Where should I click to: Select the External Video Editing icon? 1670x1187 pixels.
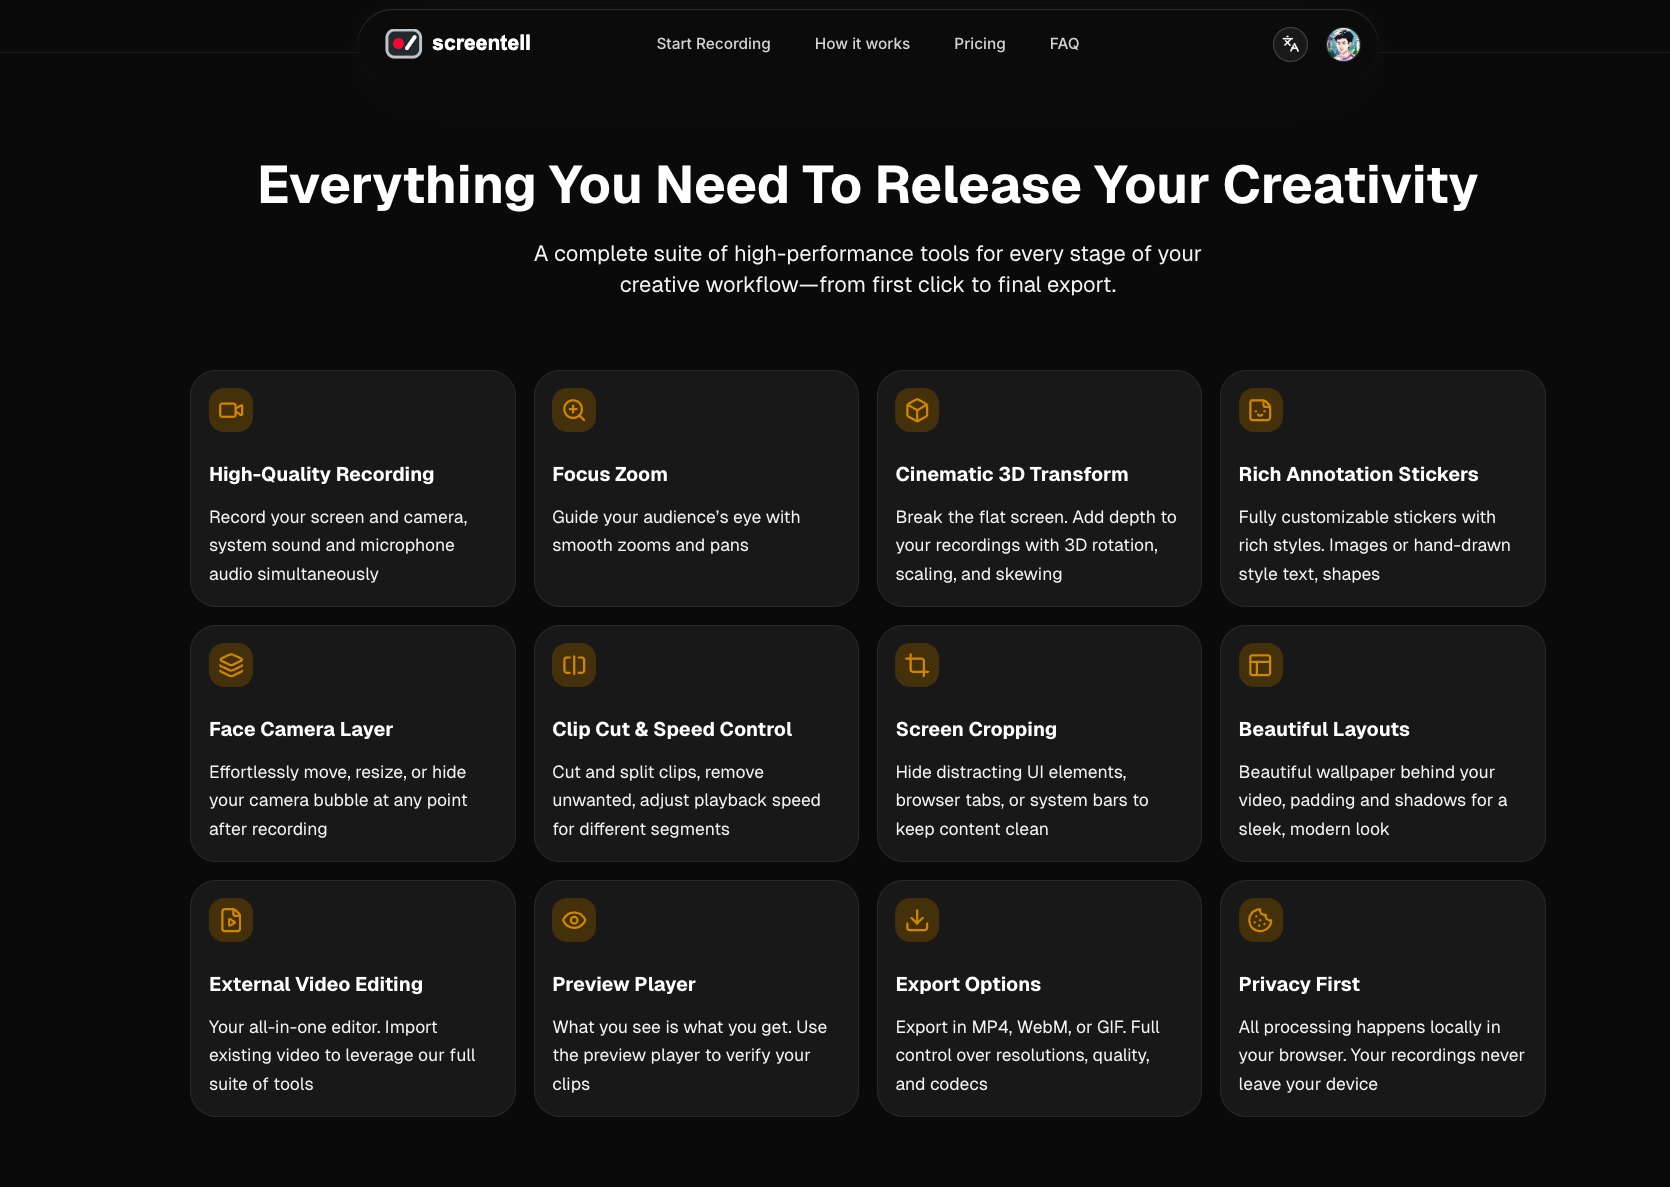click(x=231, y=920)
